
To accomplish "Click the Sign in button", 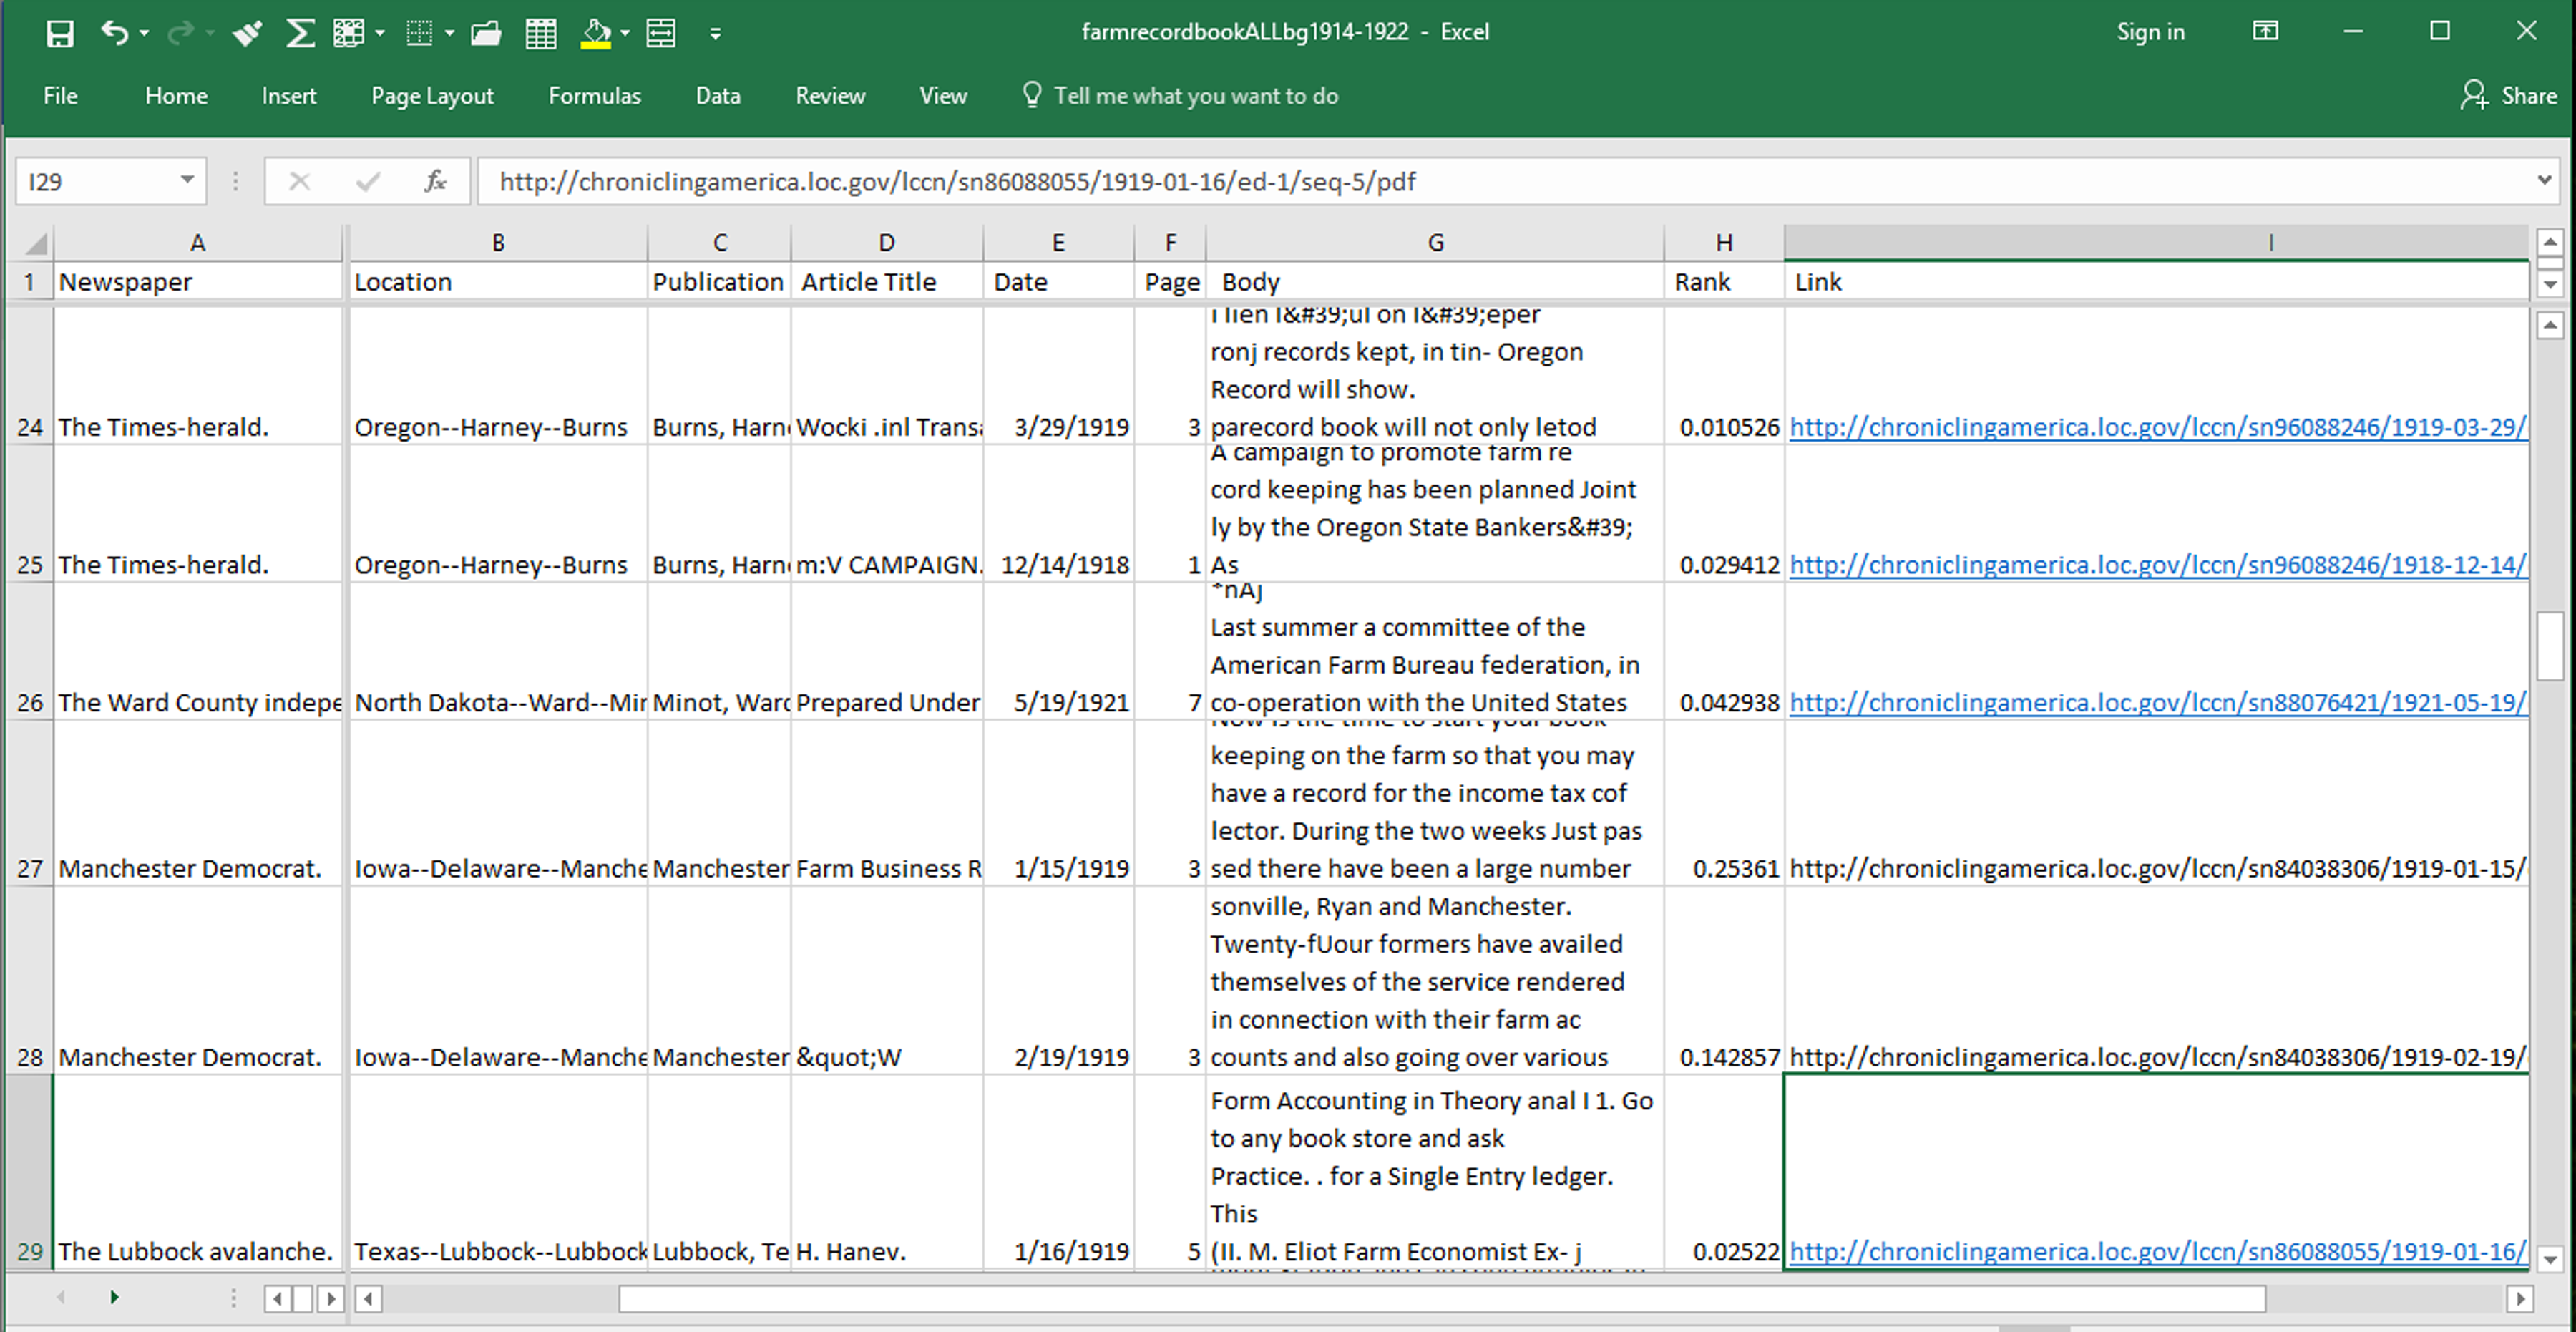I will pos(2151,31).
